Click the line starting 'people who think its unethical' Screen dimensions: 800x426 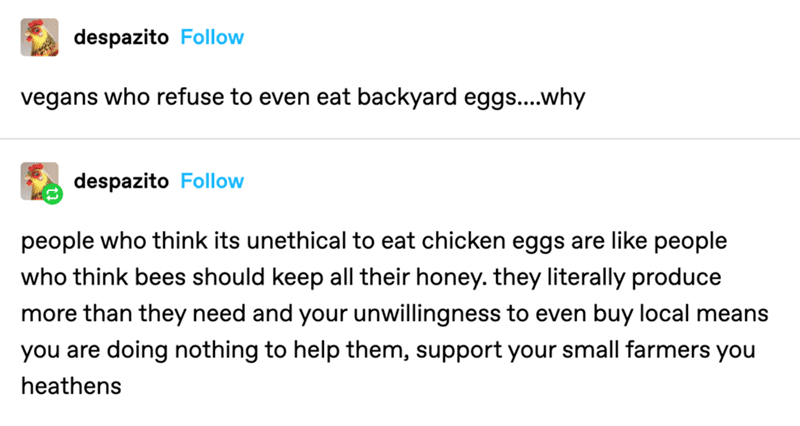[x=374, y=241]
